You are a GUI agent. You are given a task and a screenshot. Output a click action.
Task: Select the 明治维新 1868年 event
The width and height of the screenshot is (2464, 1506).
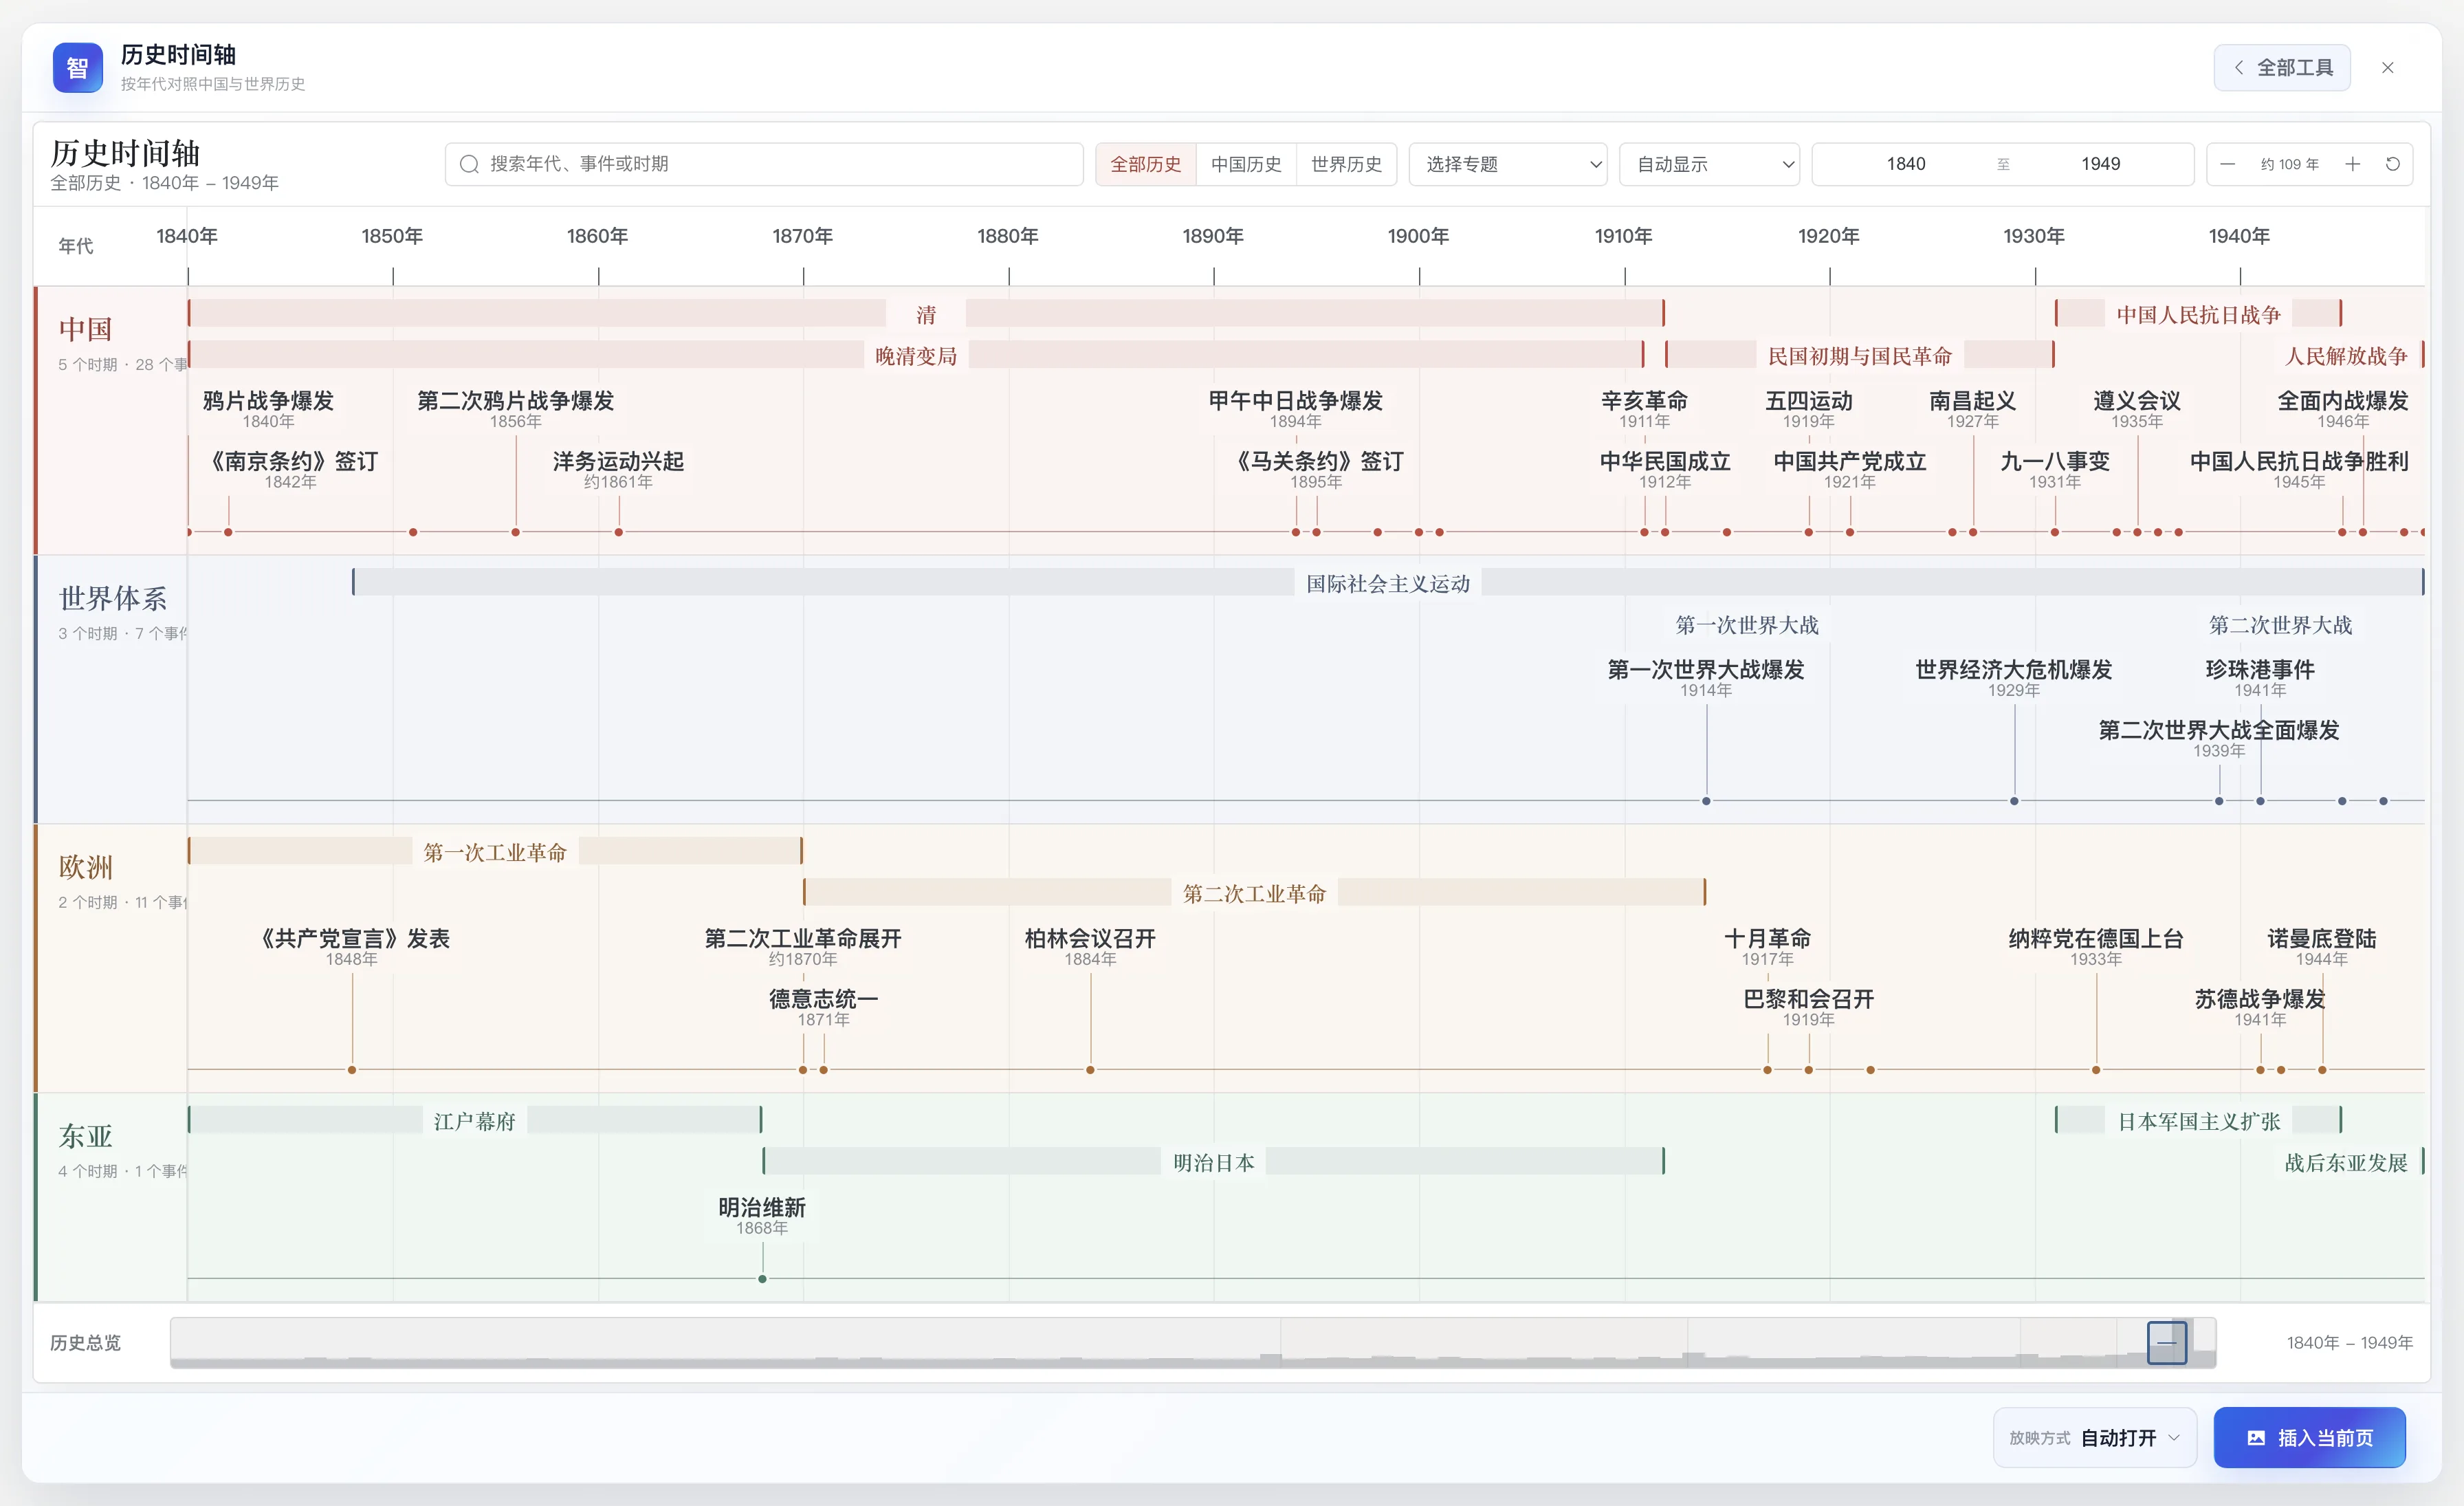(x=762, y=1215)
